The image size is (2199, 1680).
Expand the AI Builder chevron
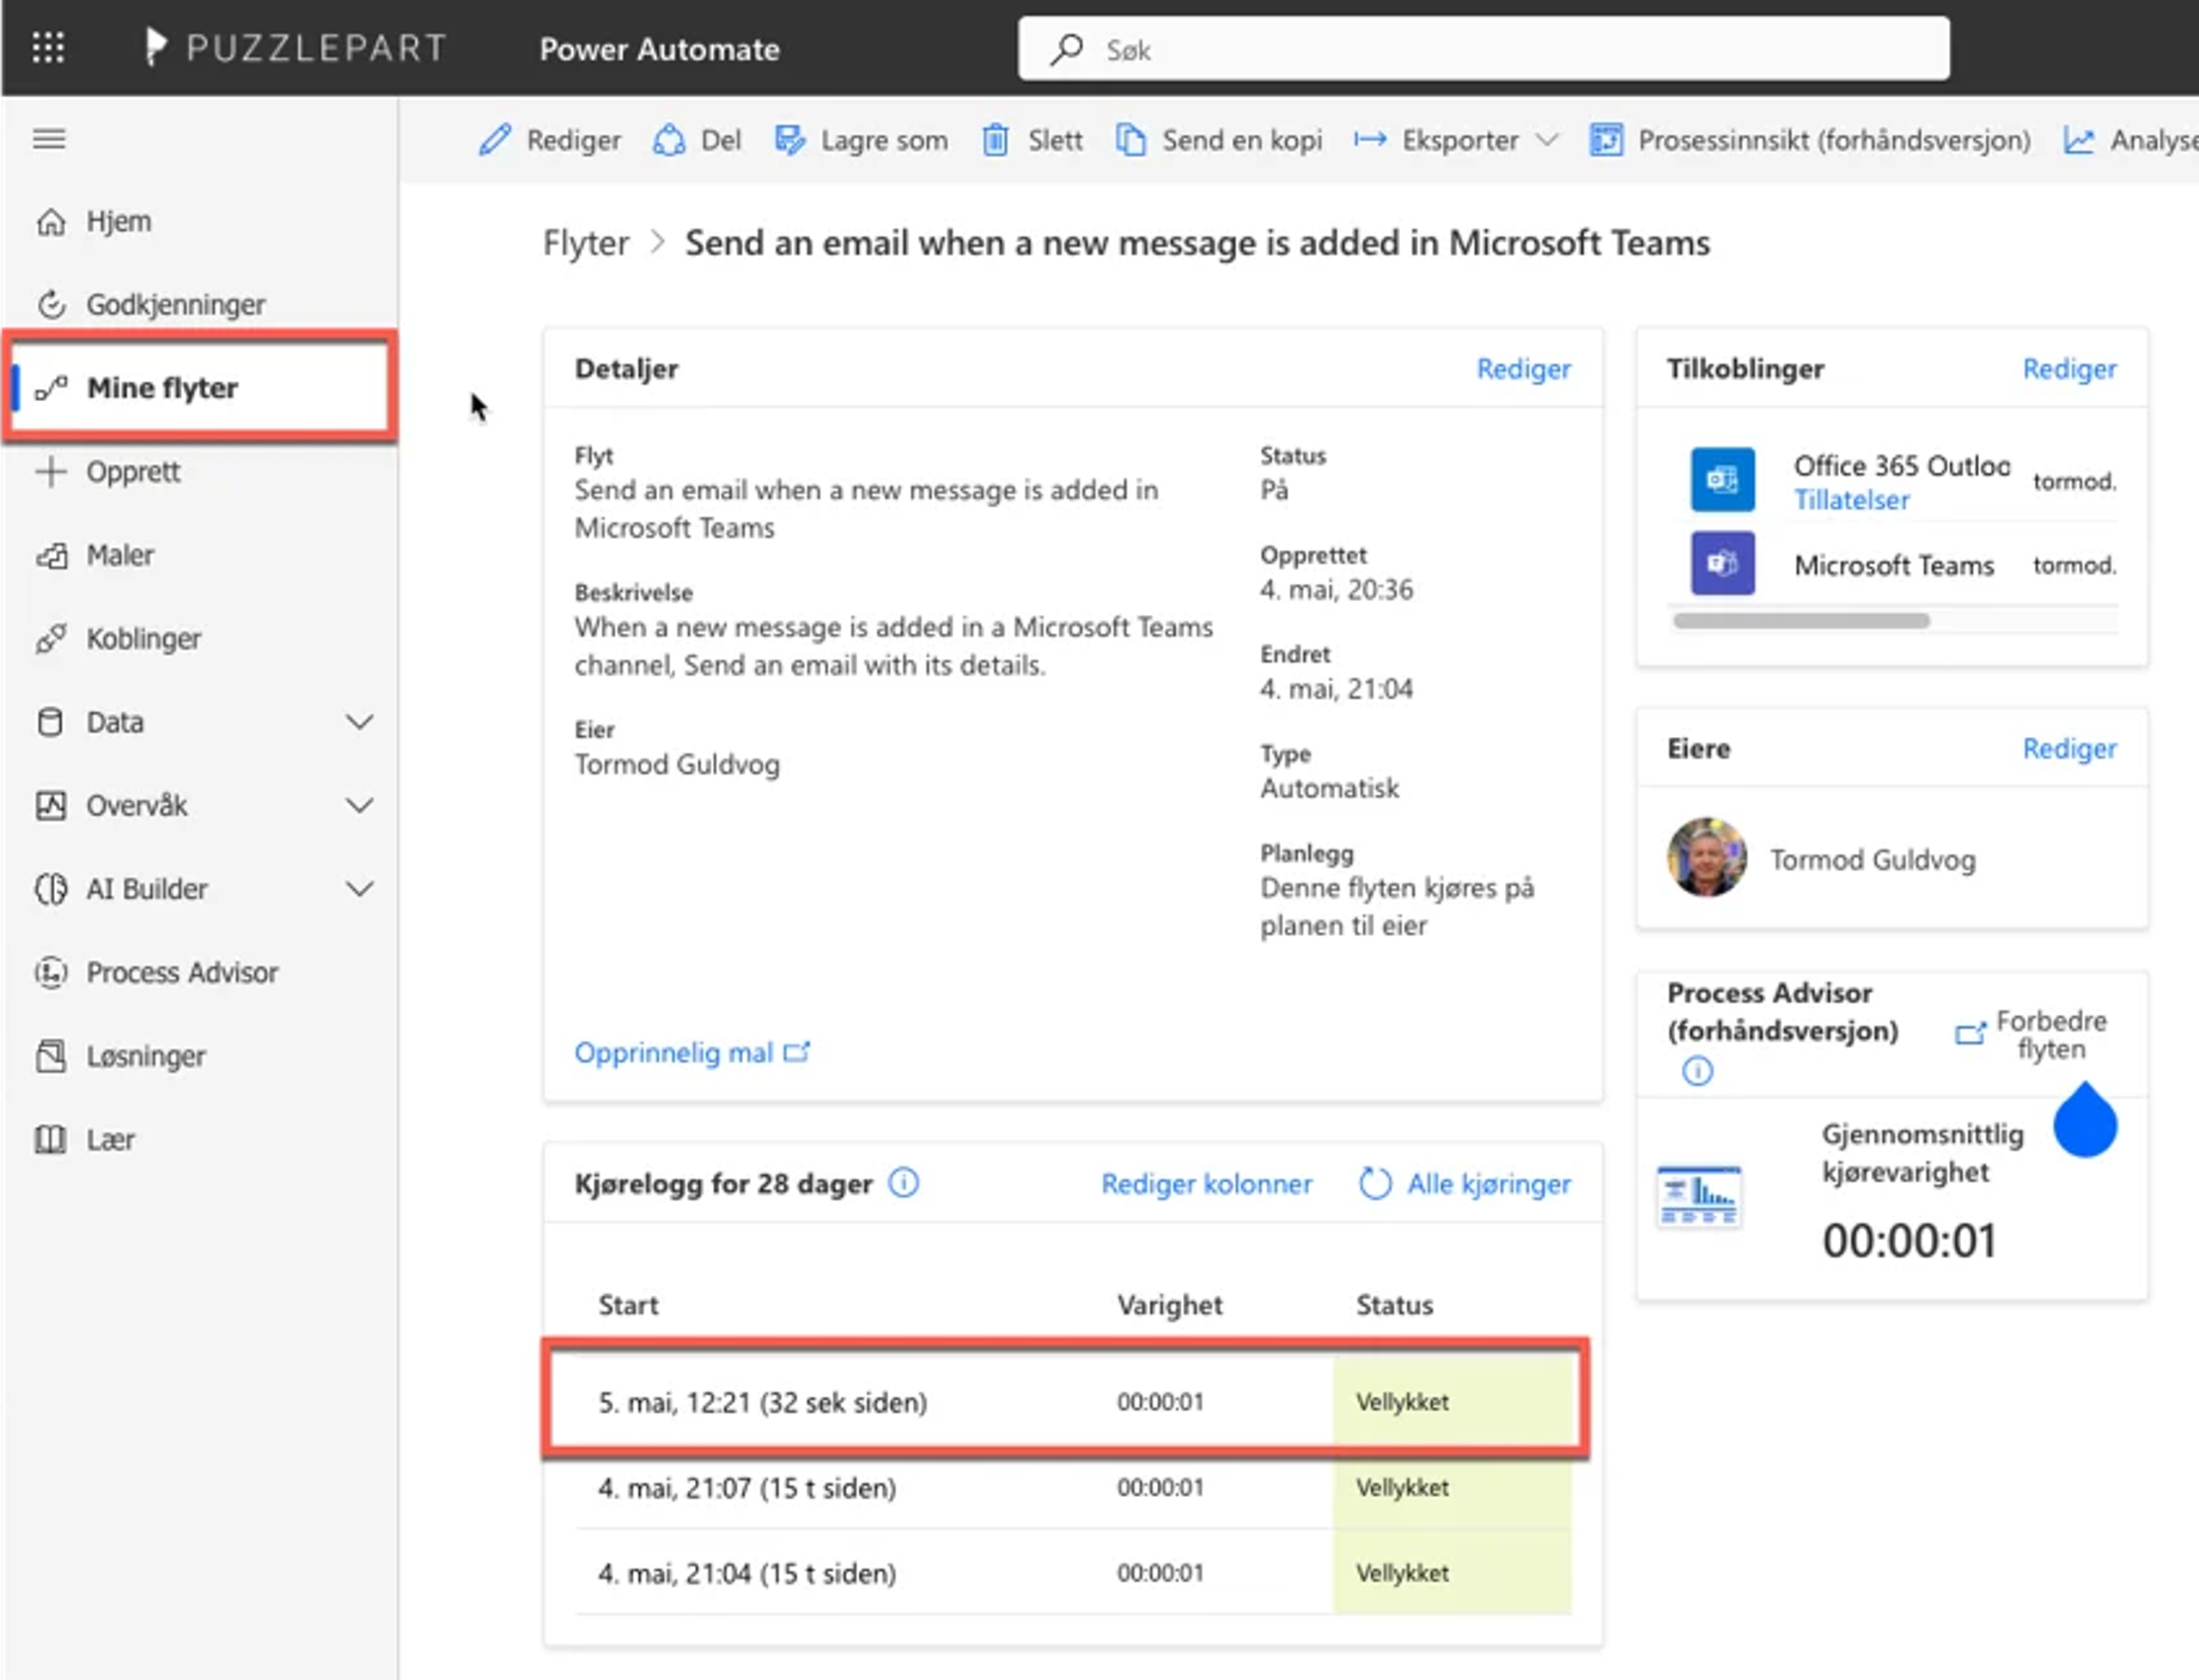point(360,889)
